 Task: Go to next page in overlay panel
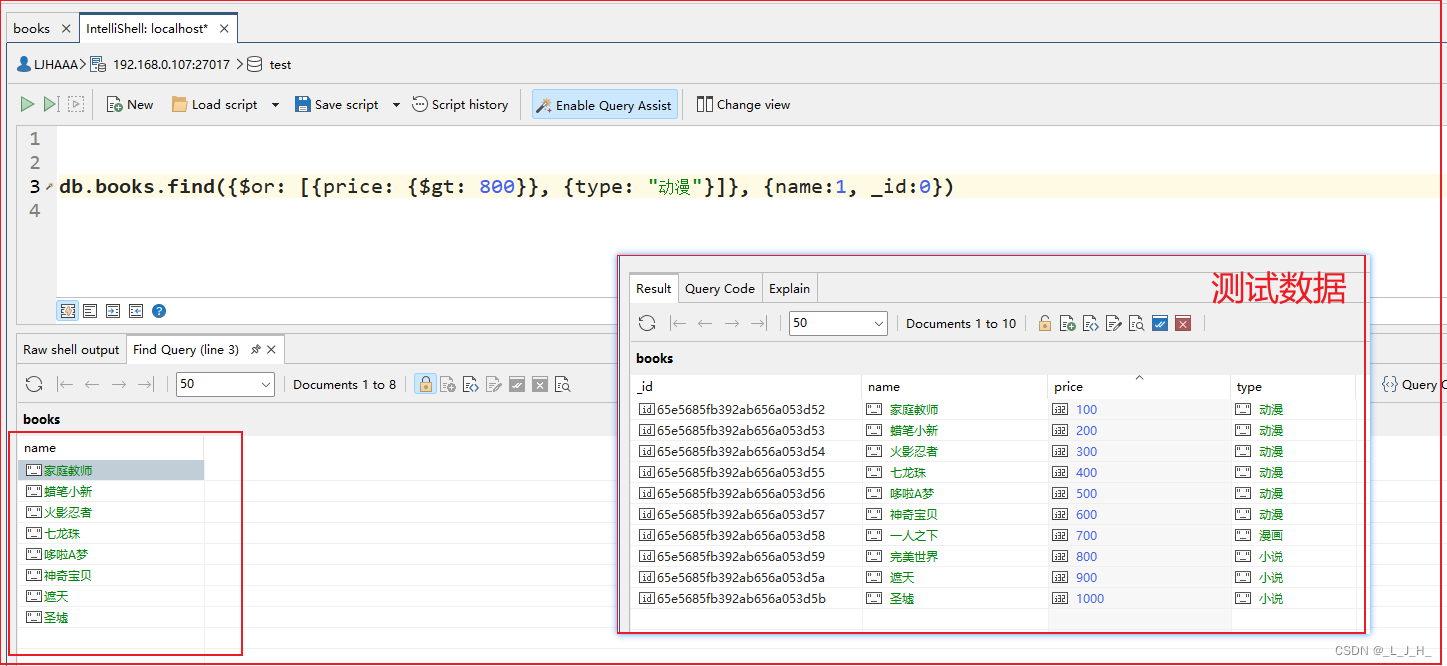(732, 323)
